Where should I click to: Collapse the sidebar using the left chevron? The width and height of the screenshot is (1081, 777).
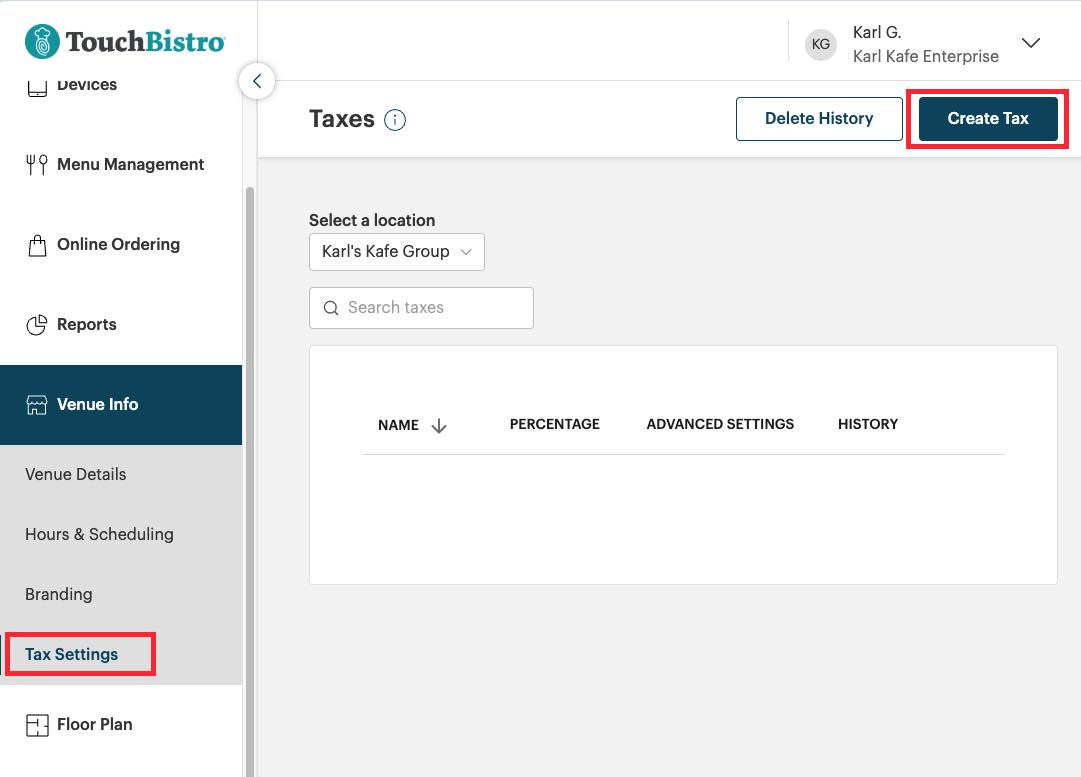(x=257, y=81)
